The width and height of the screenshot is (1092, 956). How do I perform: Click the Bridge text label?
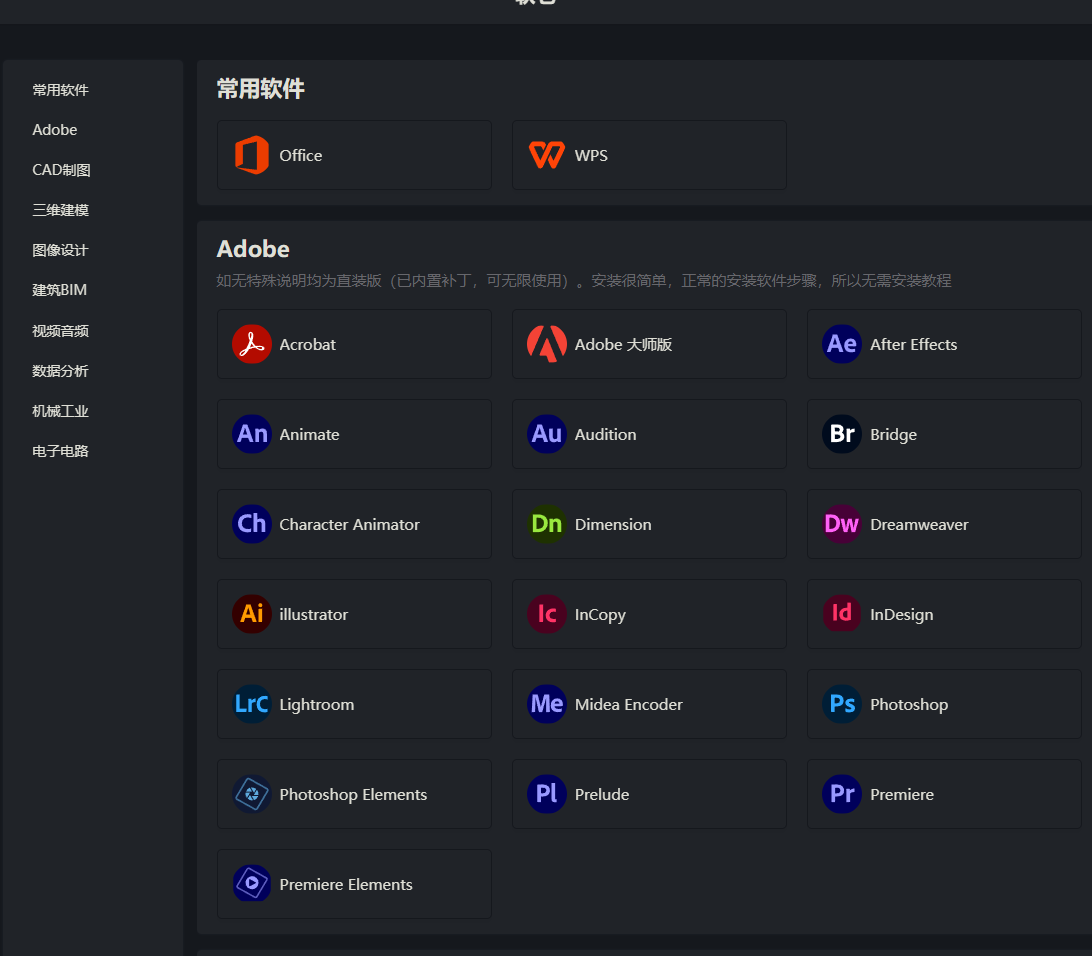click(x=894, y=434)
